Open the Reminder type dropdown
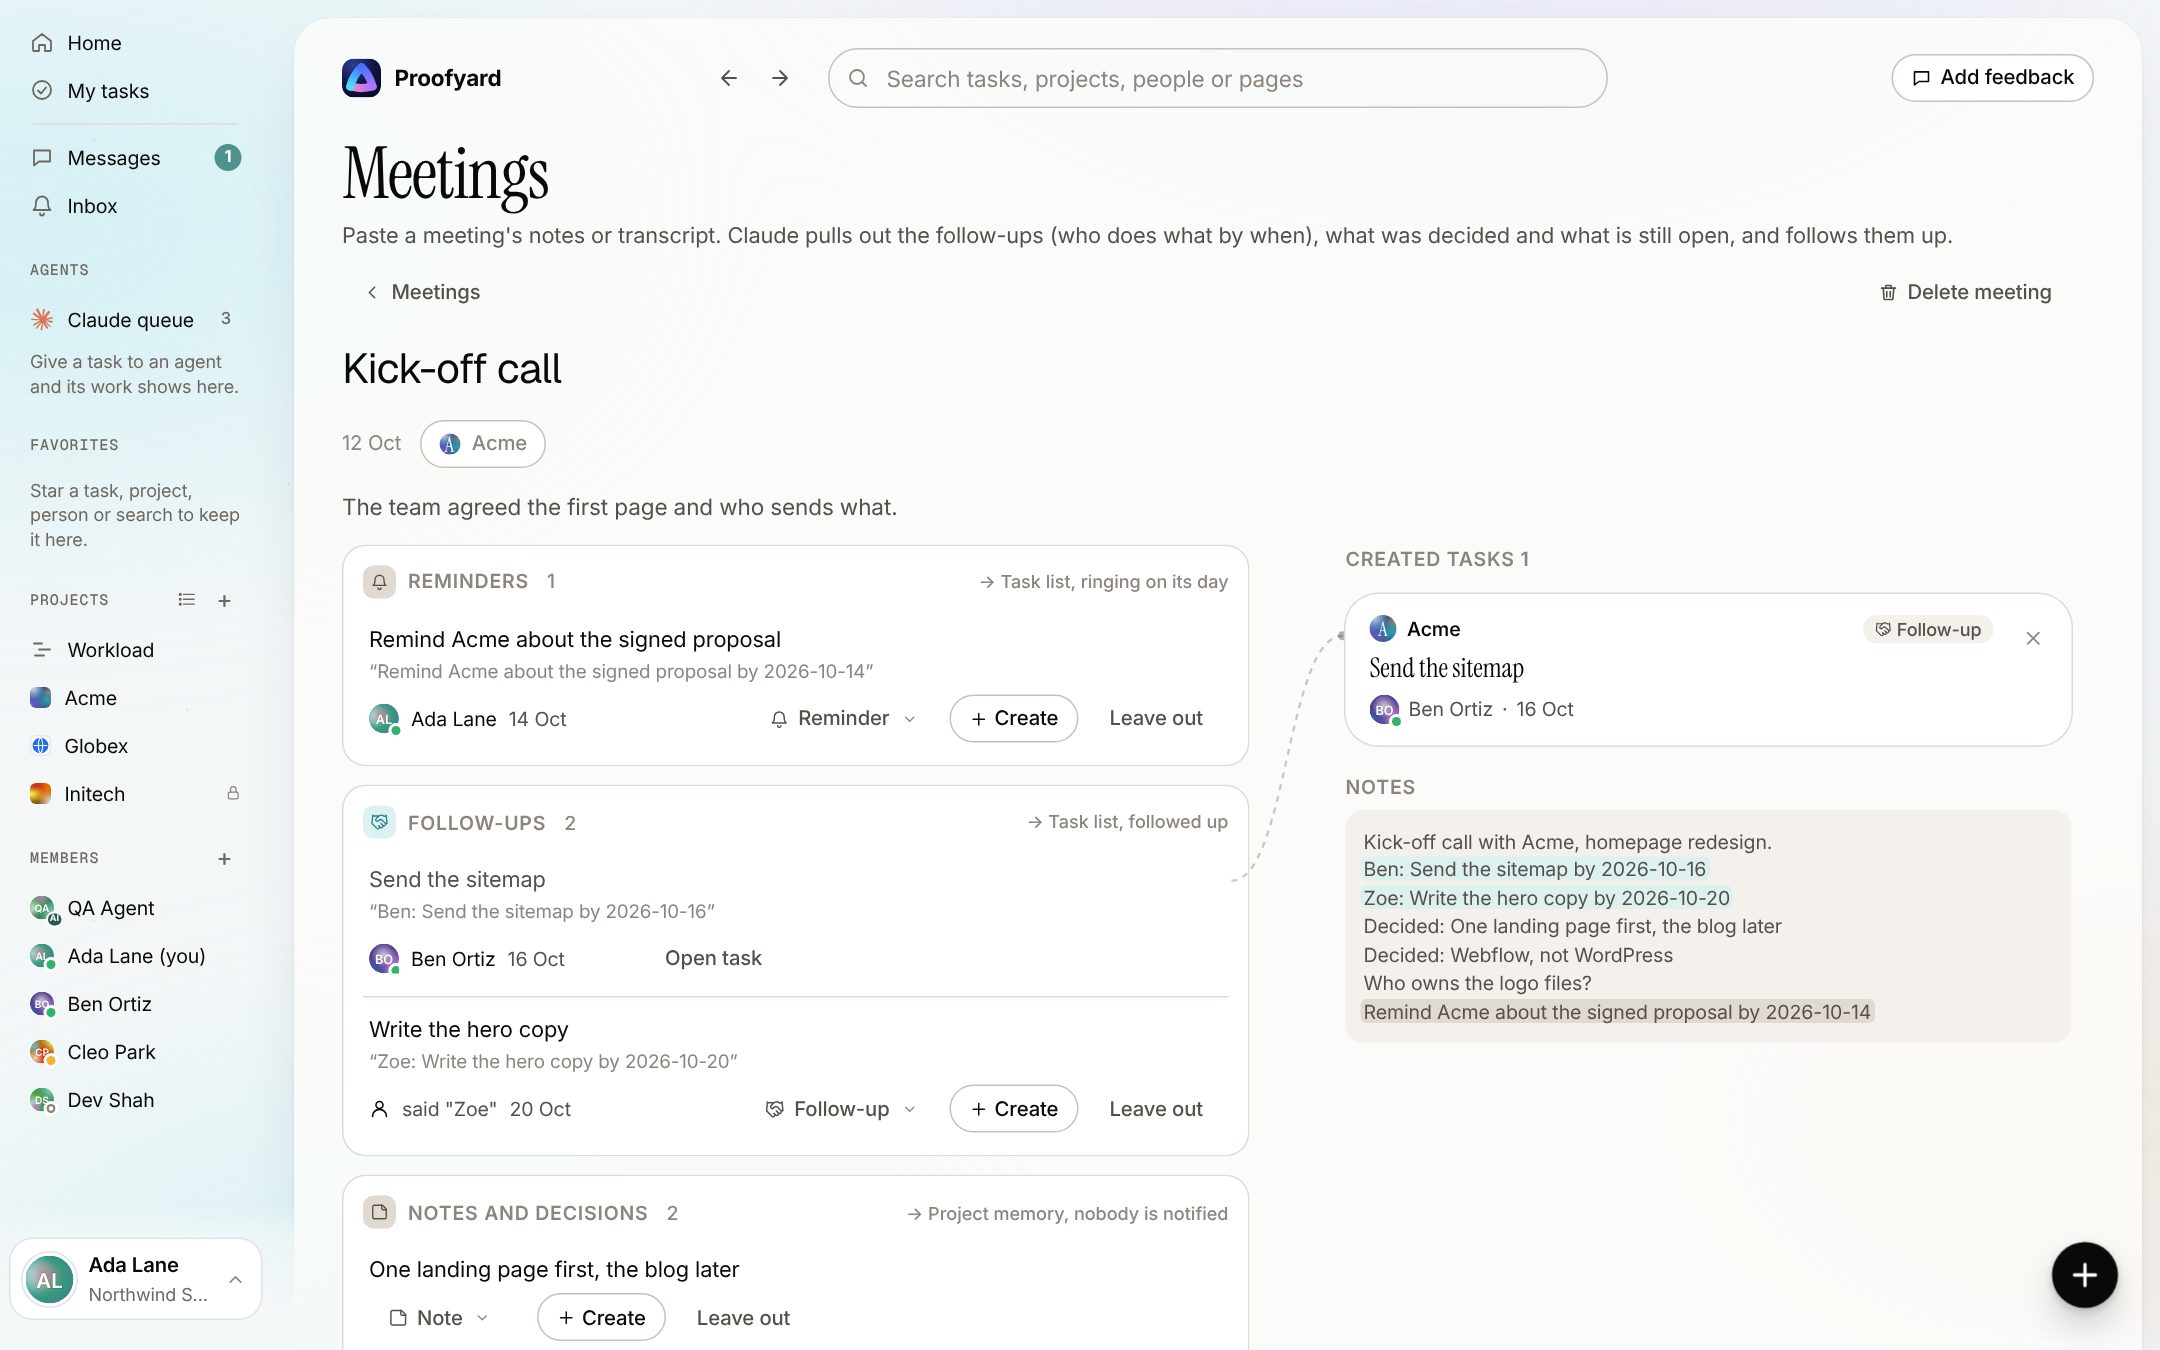Viewport: 2160px width, 1350px height. coord(843,718)
